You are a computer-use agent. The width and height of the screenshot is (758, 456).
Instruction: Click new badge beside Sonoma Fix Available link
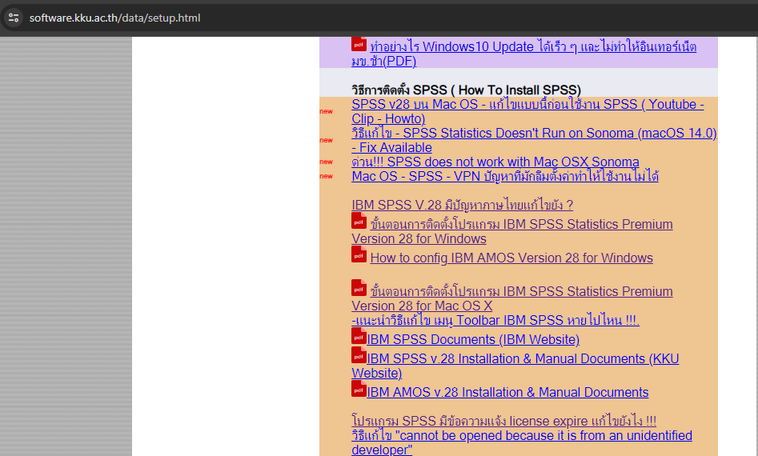(326, 140)
